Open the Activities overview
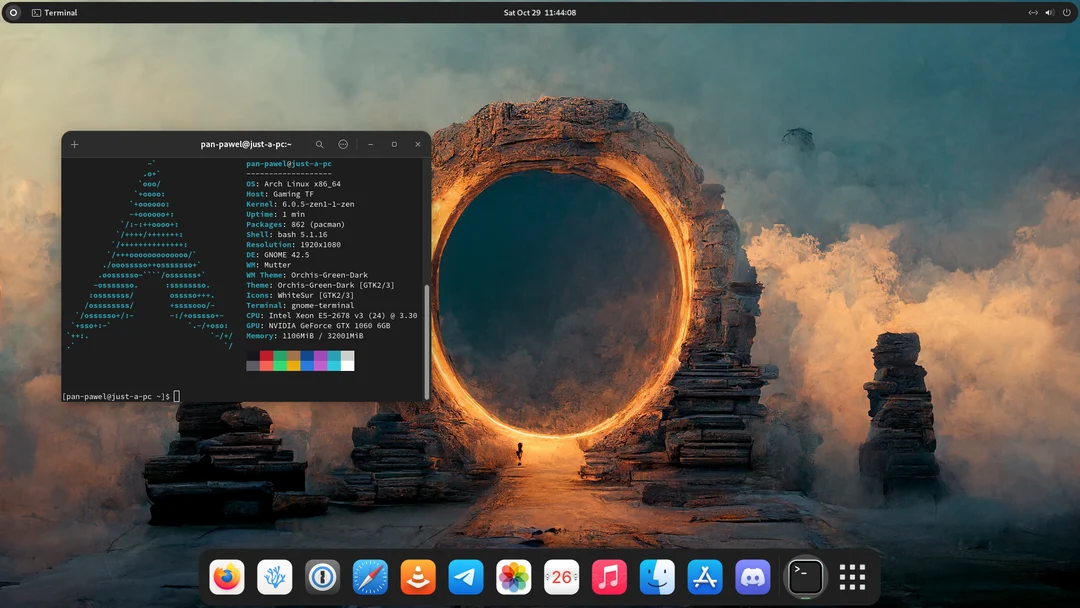 (13, 12)
